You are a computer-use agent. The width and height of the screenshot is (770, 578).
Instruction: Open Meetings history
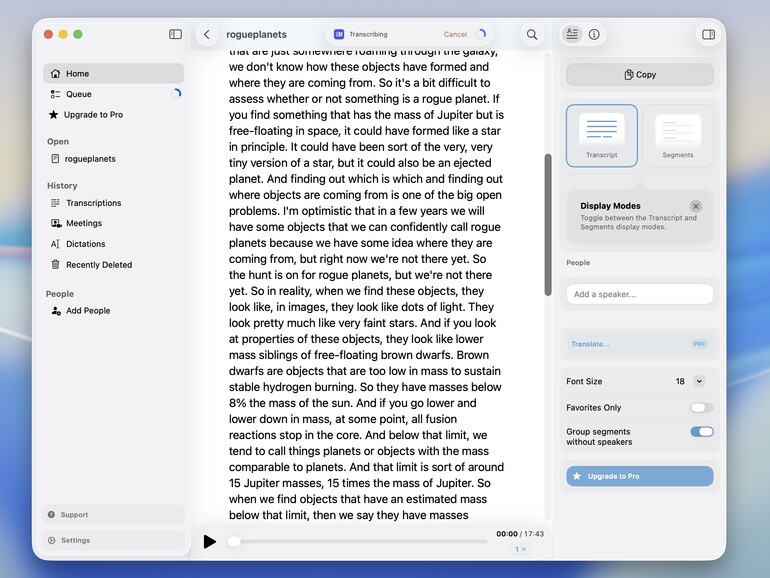coord(113,223)
